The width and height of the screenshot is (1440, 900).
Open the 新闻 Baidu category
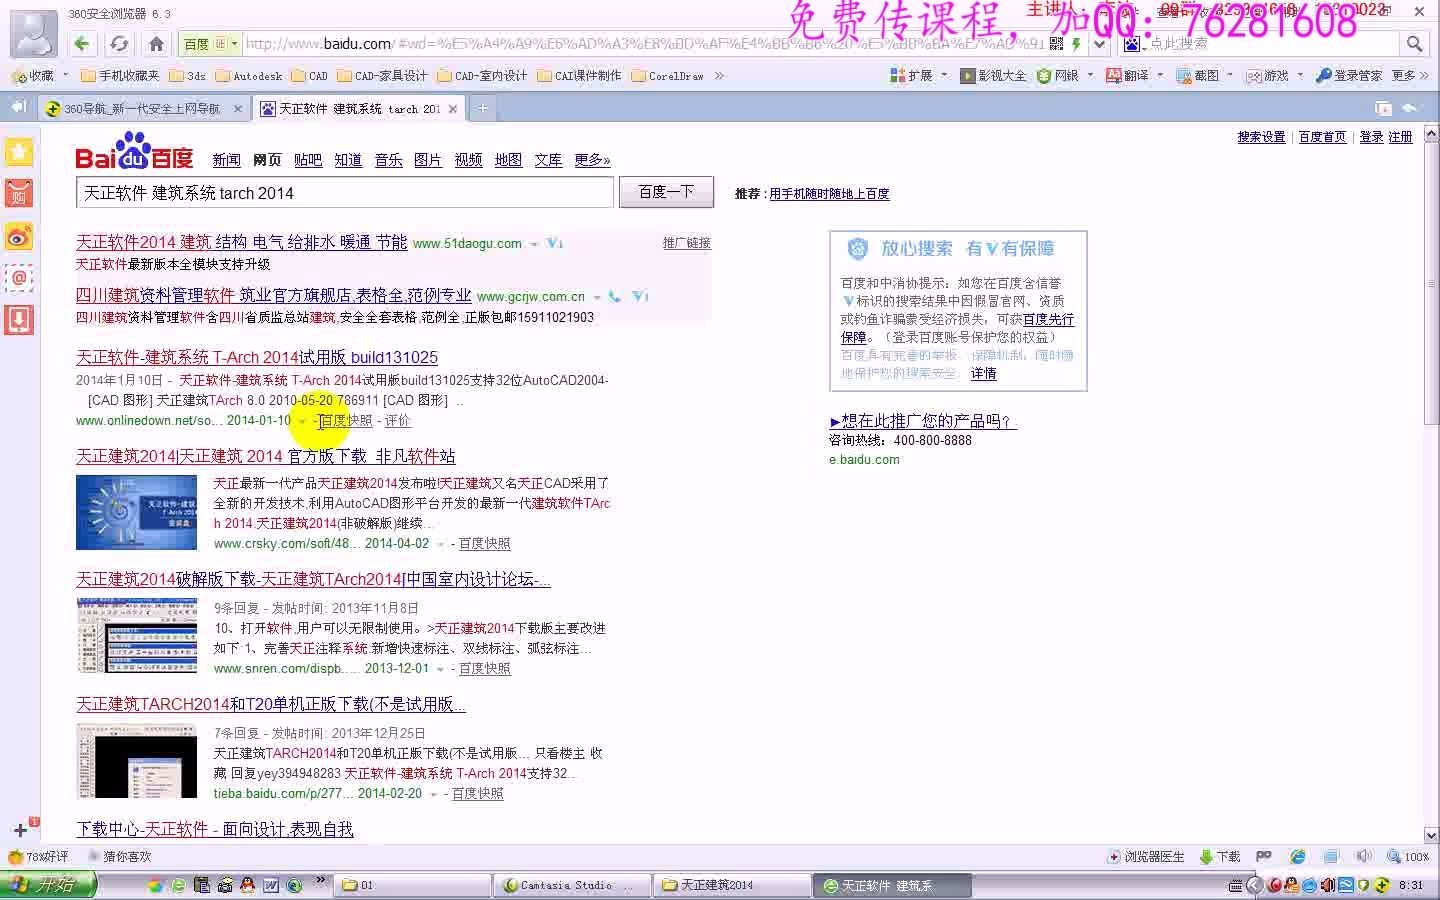226,160
